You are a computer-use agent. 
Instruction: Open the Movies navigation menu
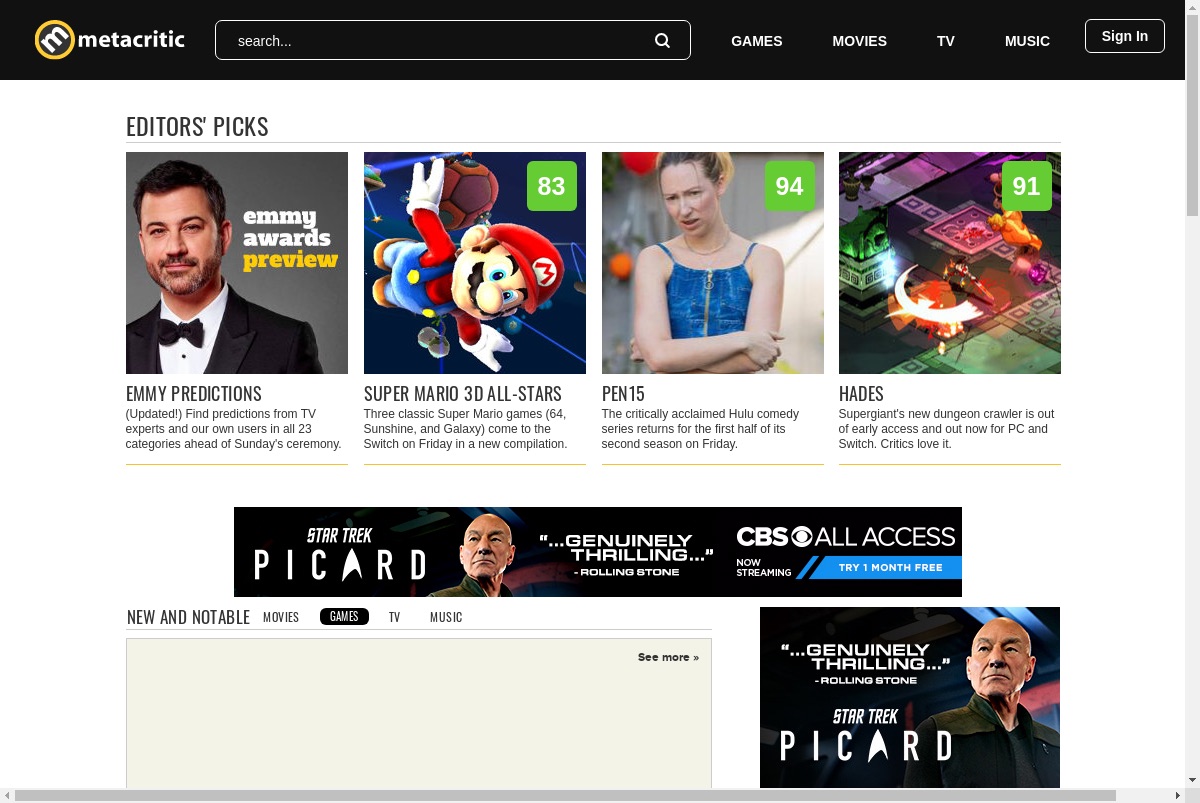point(860,41)
